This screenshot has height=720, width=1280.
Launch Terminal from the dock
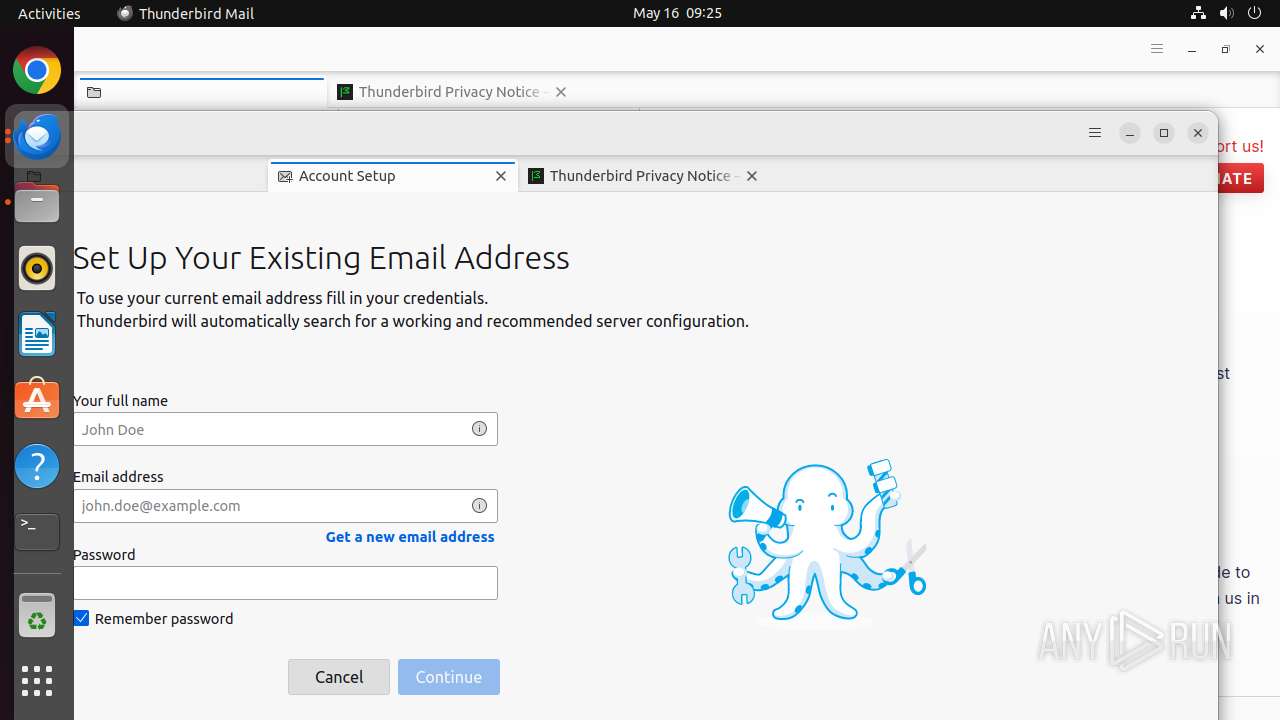(x=37, y=531)
